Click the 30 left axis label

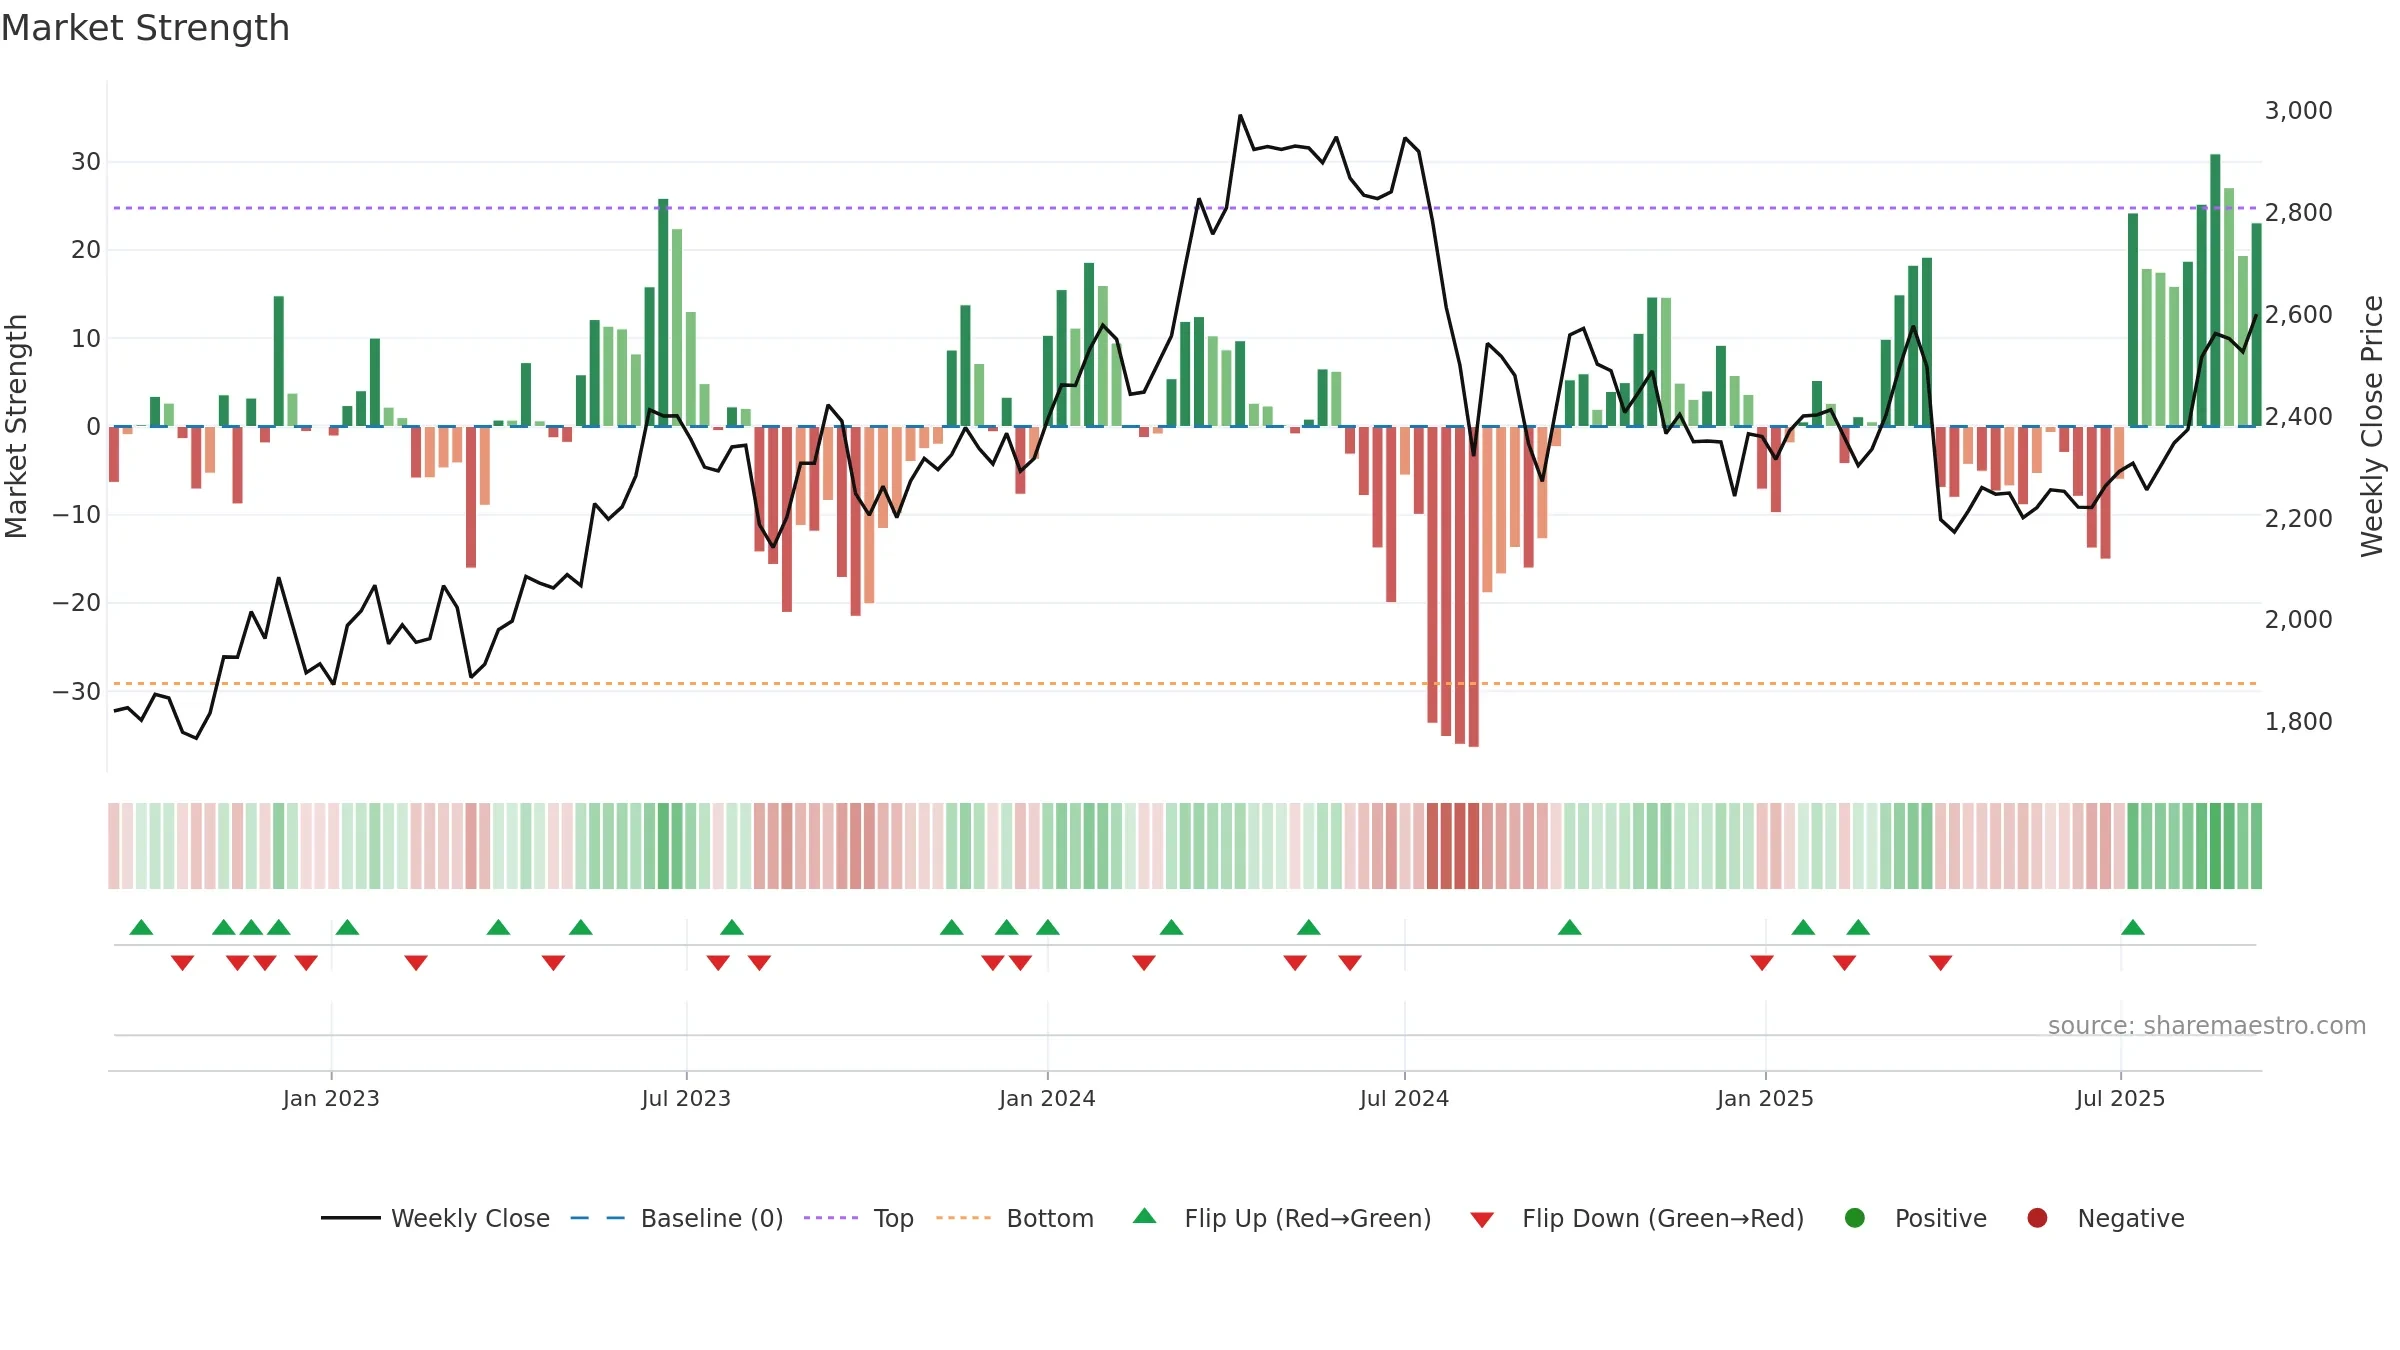coord(86,161)
